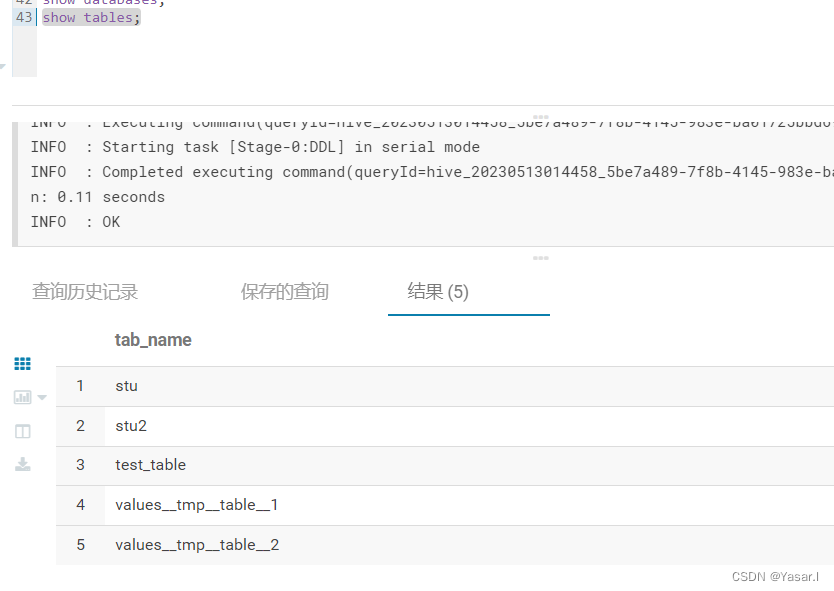Place cursor in 'show tables;' editor line

(91, 18)
